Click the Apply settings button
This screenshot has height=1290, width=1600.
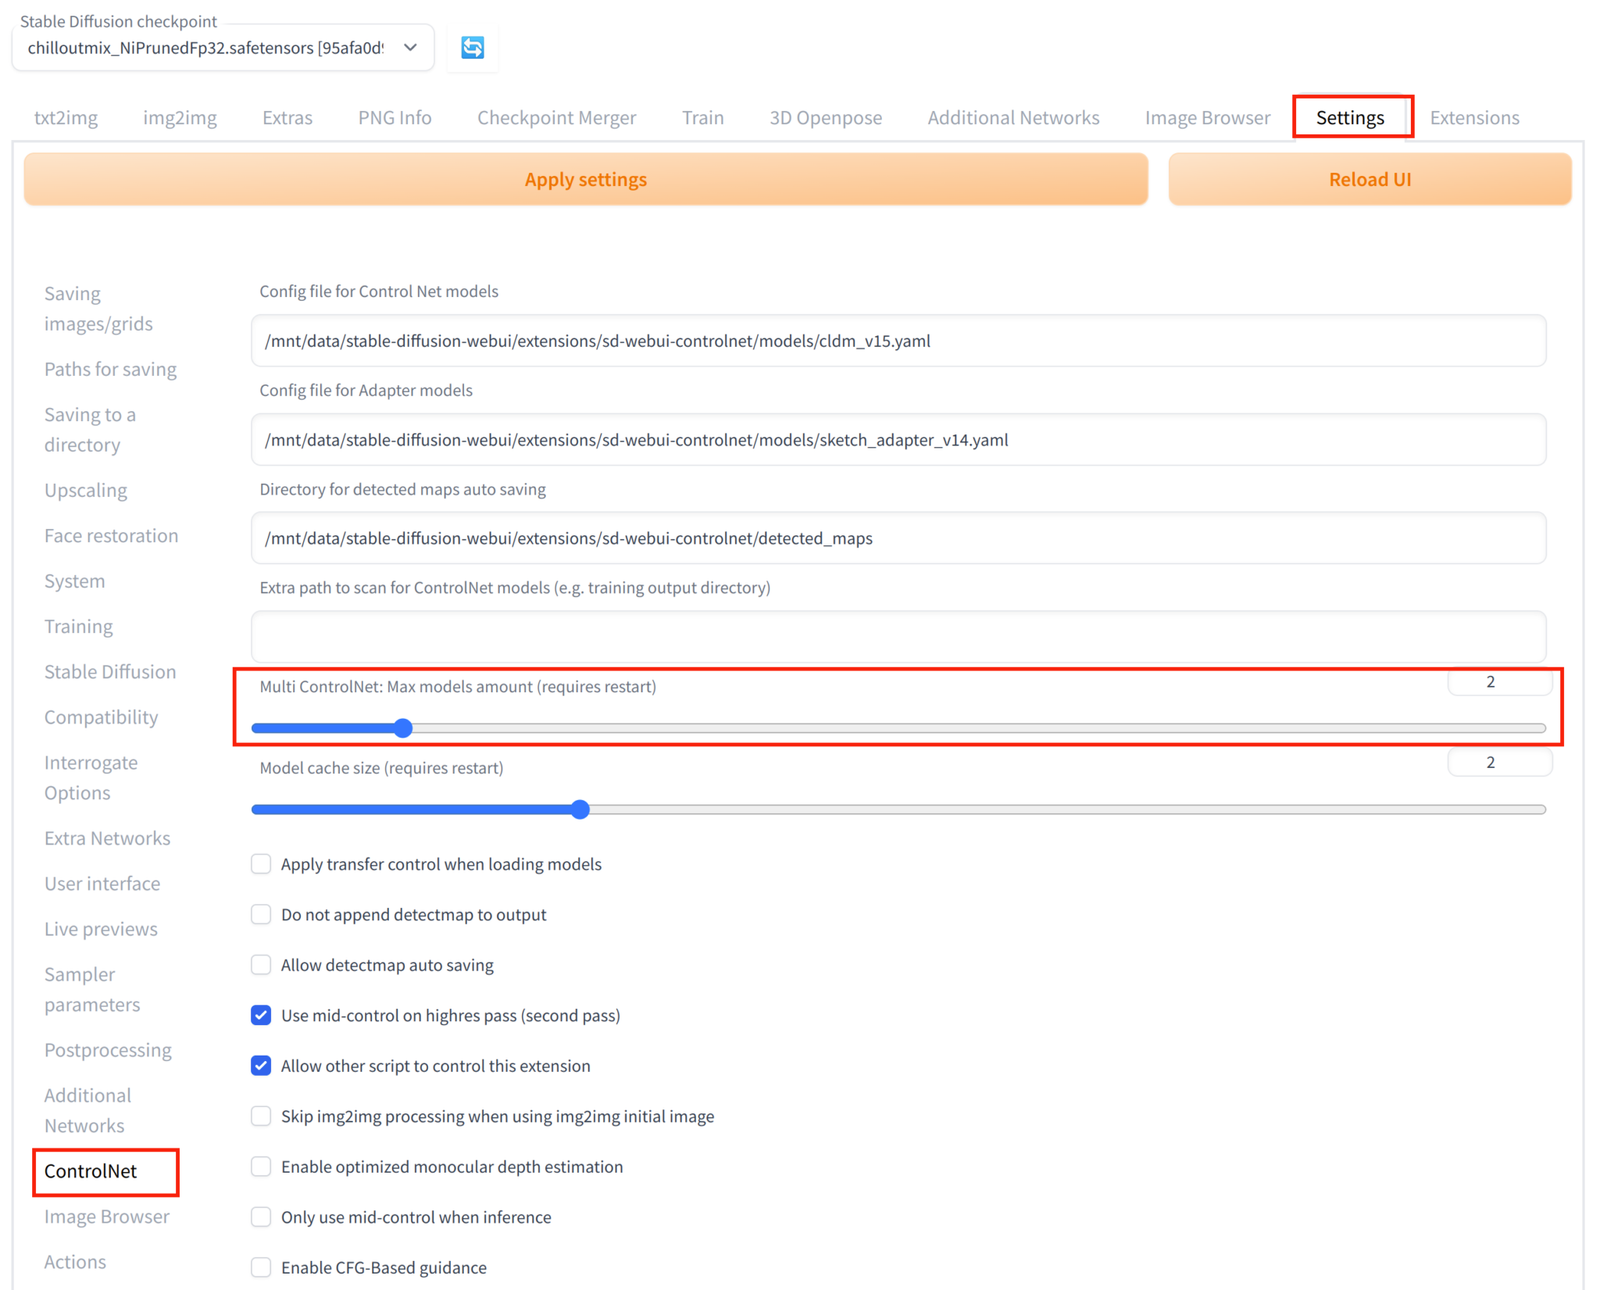585,179
